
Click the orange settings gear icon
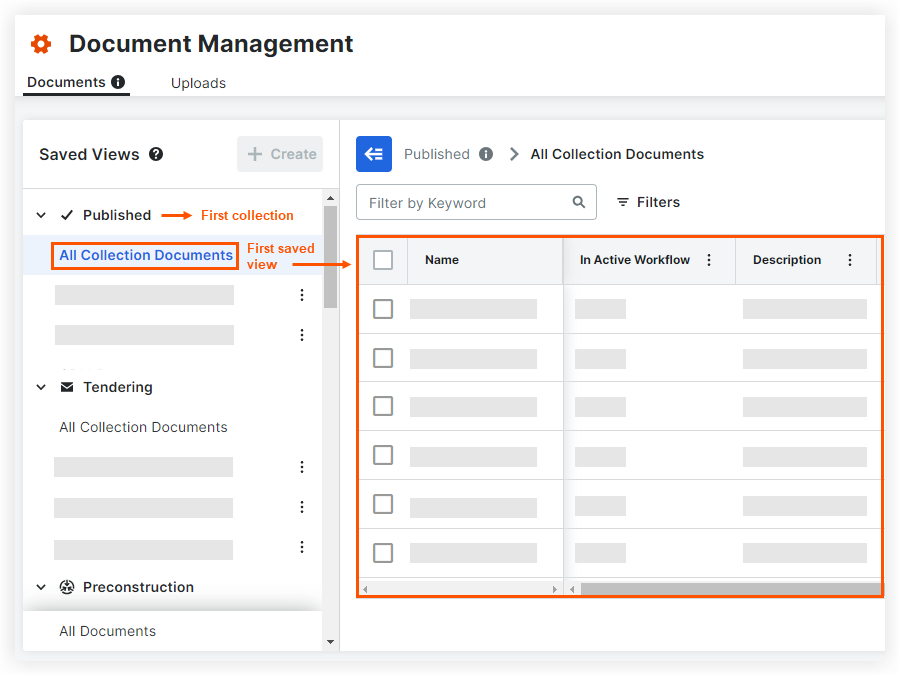pos(41,44)
